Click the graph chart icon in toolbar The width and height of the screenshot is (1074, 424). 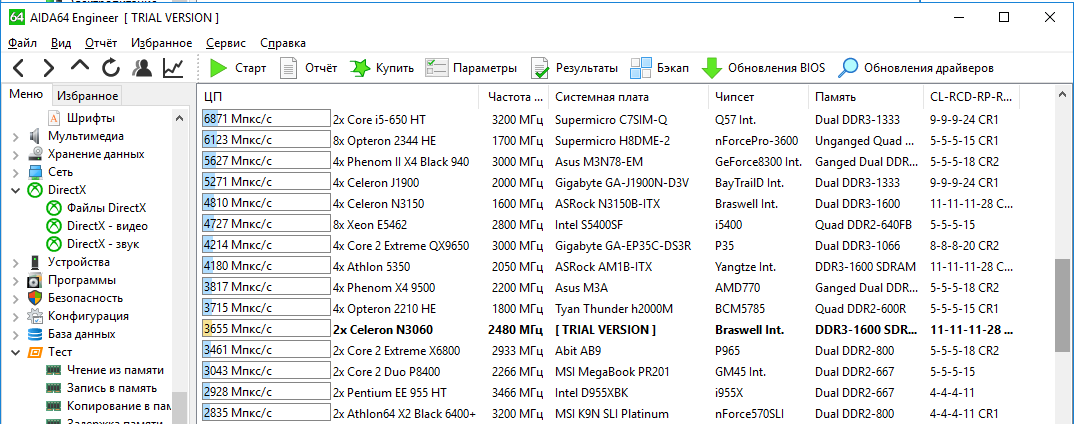pyautogui.click(x=173, y=68)
